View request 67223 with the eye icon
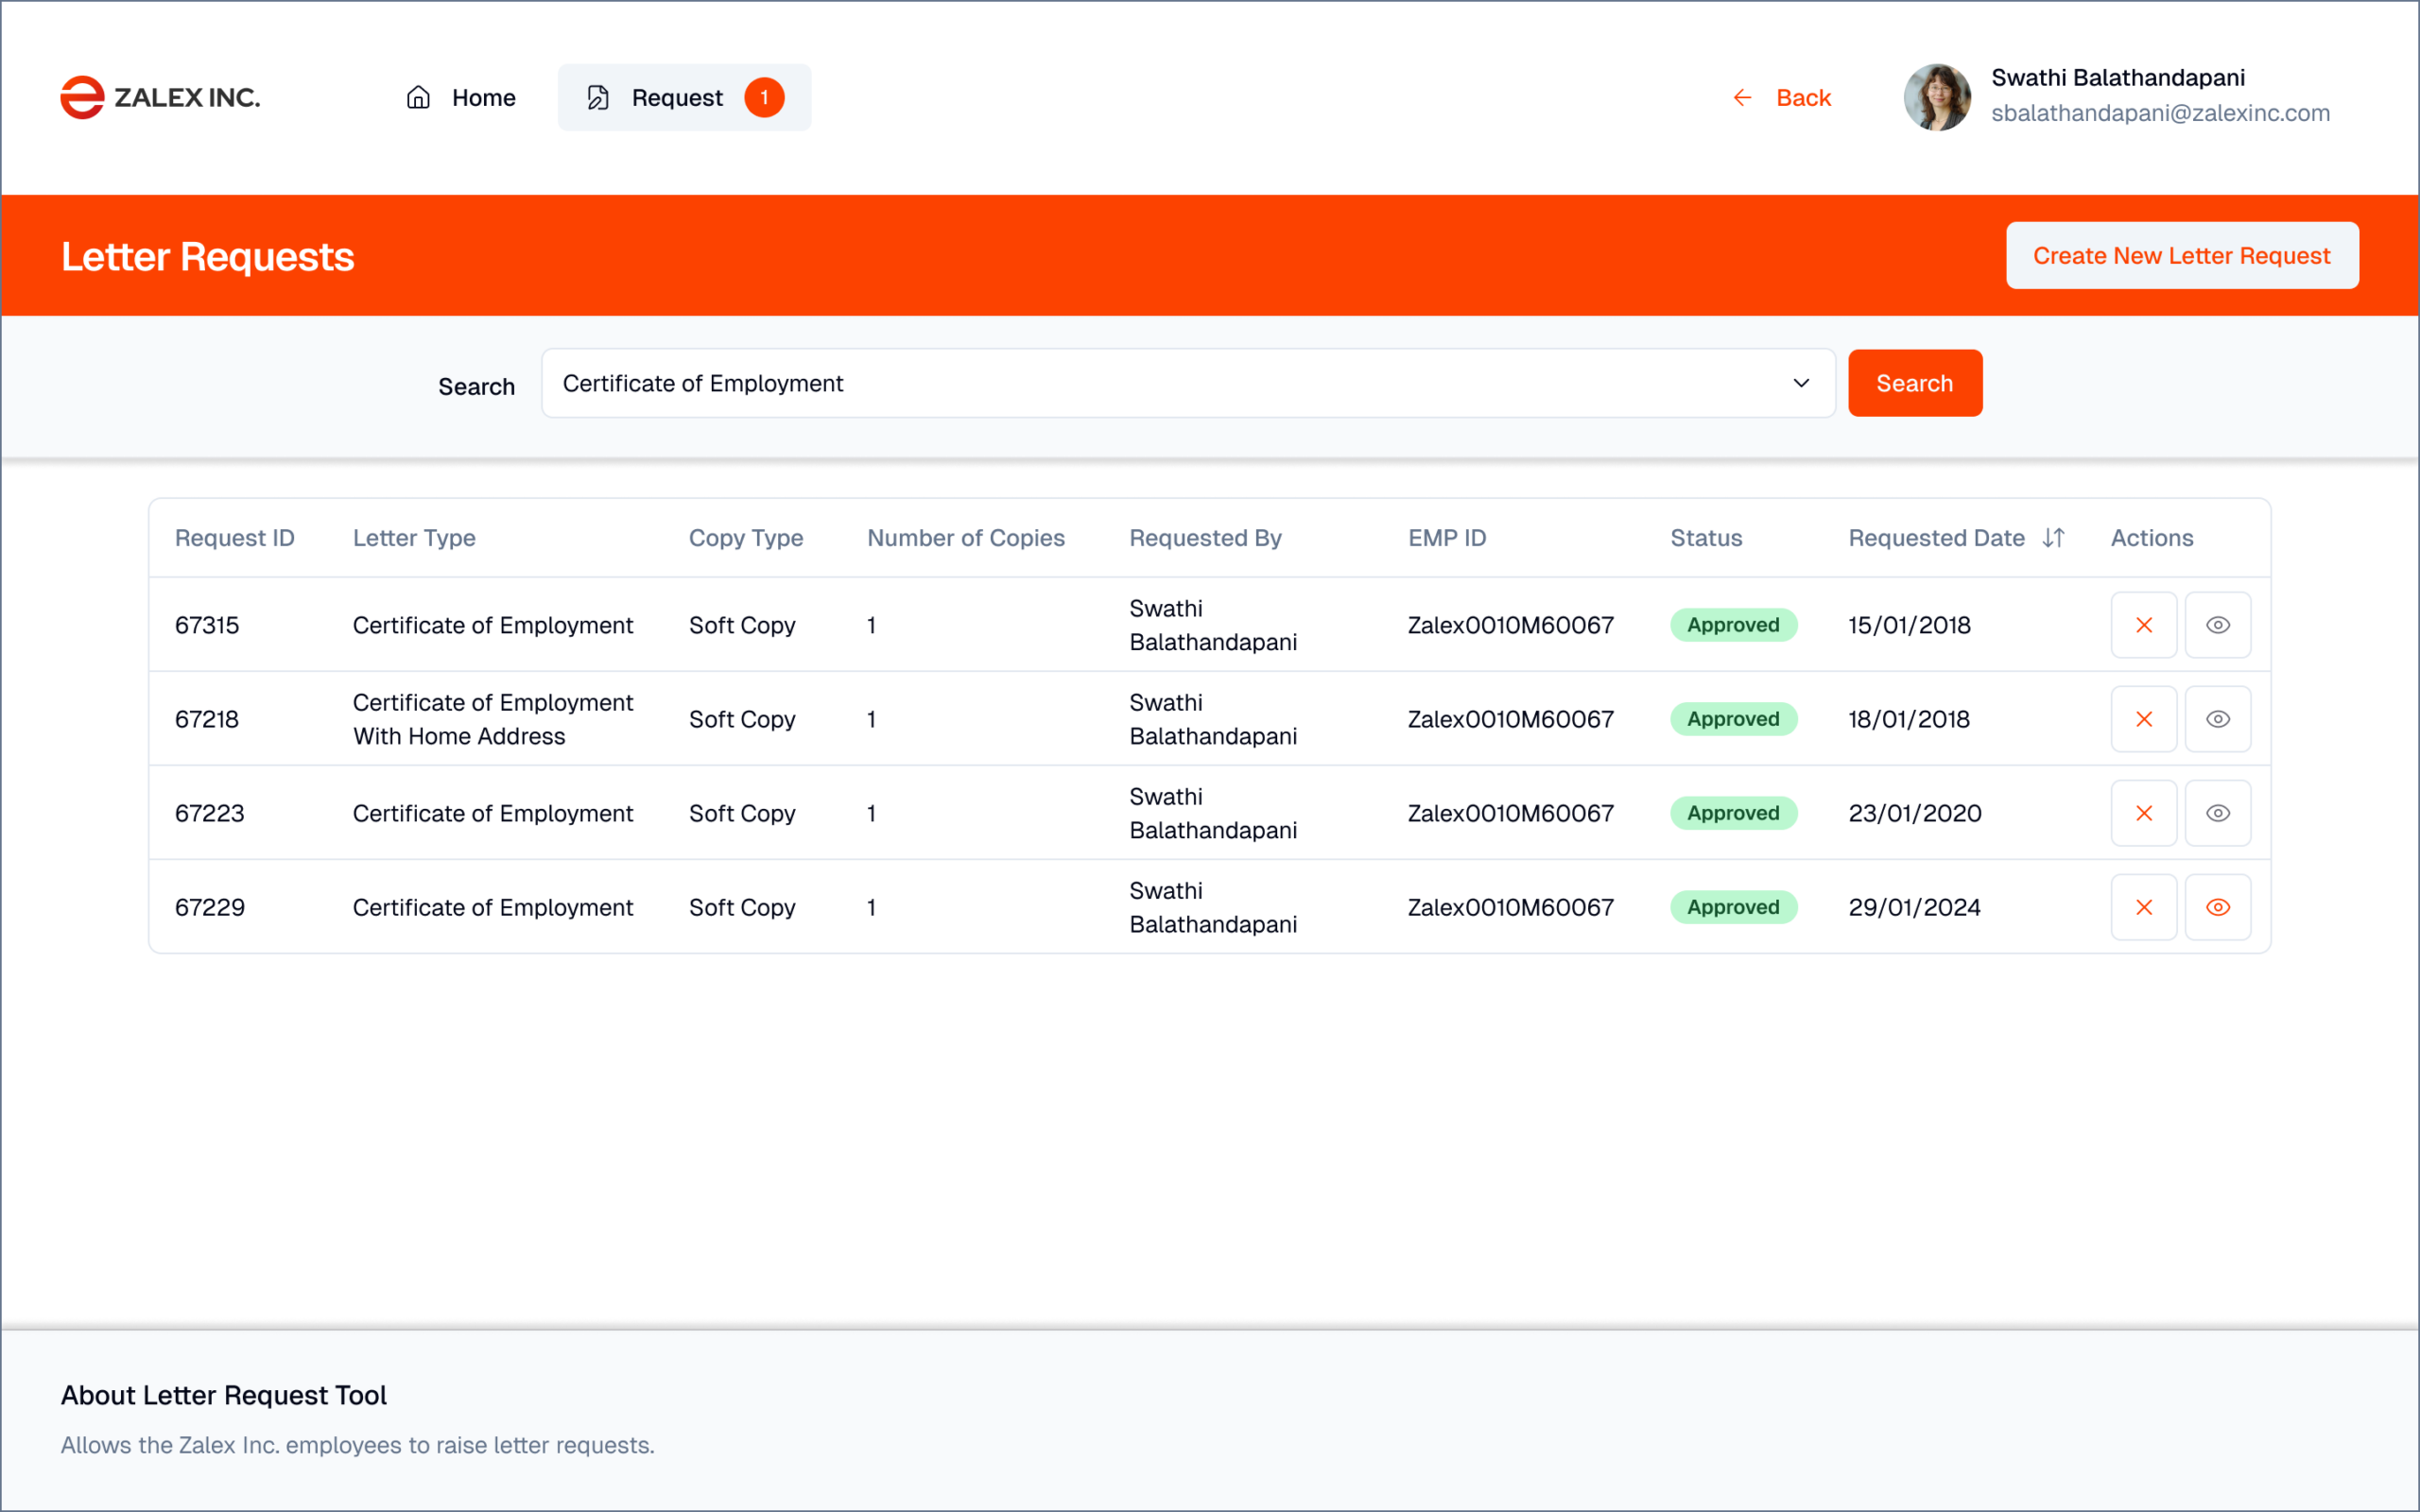Image resolution: width=2420 pixels, height=1512 pixels. coord(2217,813)
